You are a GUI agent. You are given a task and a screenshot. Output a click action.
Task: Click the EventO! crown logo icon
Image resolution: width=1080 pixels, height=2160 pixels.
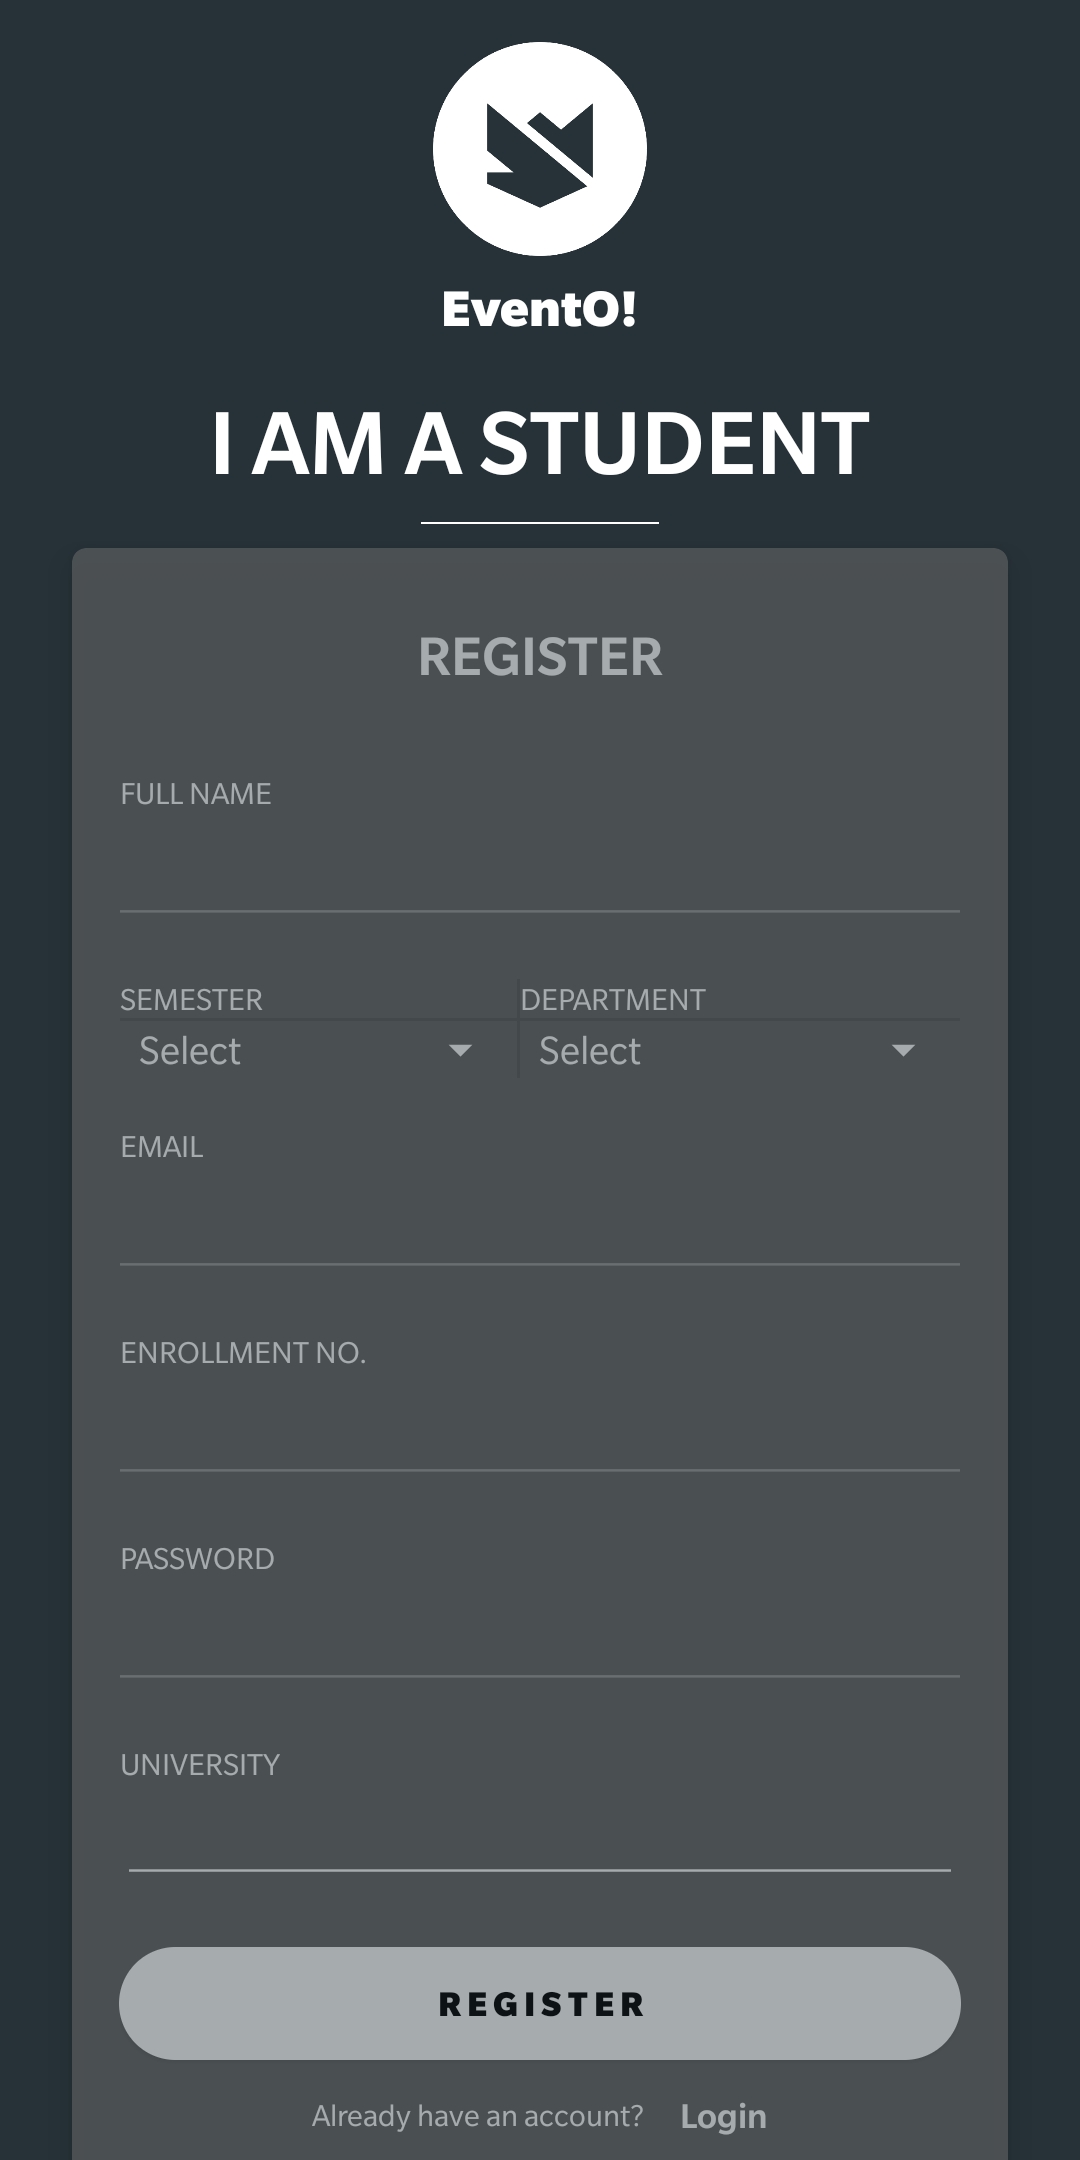click(x=540, y=149)
